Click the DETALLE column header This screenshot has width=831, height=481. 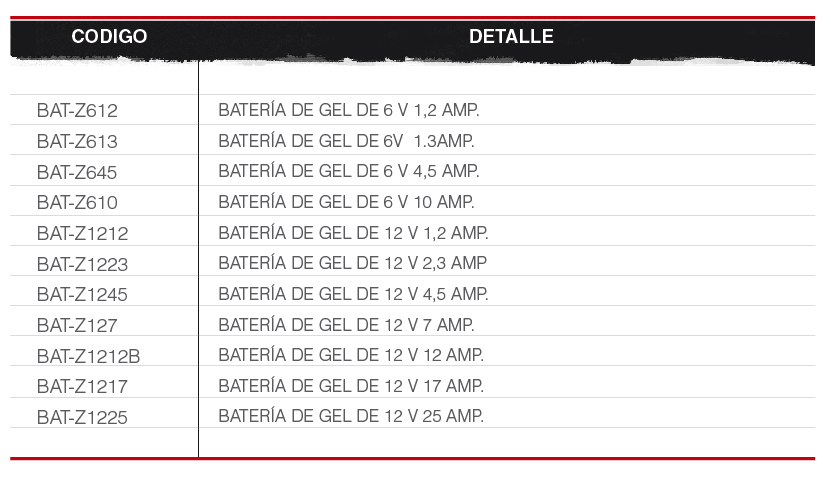tap(511, 37)
